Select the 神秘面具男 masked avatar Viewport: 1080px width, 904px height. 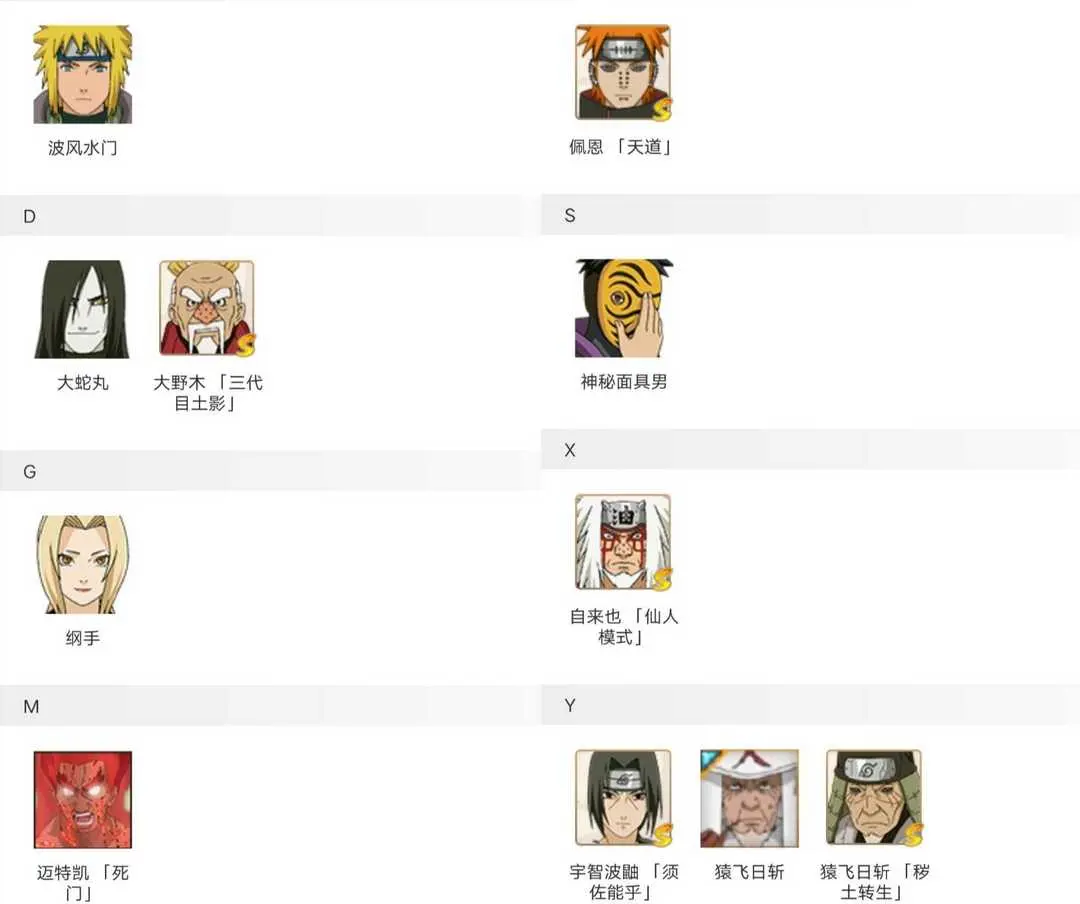pyautogui.click(x=623, y=308)
